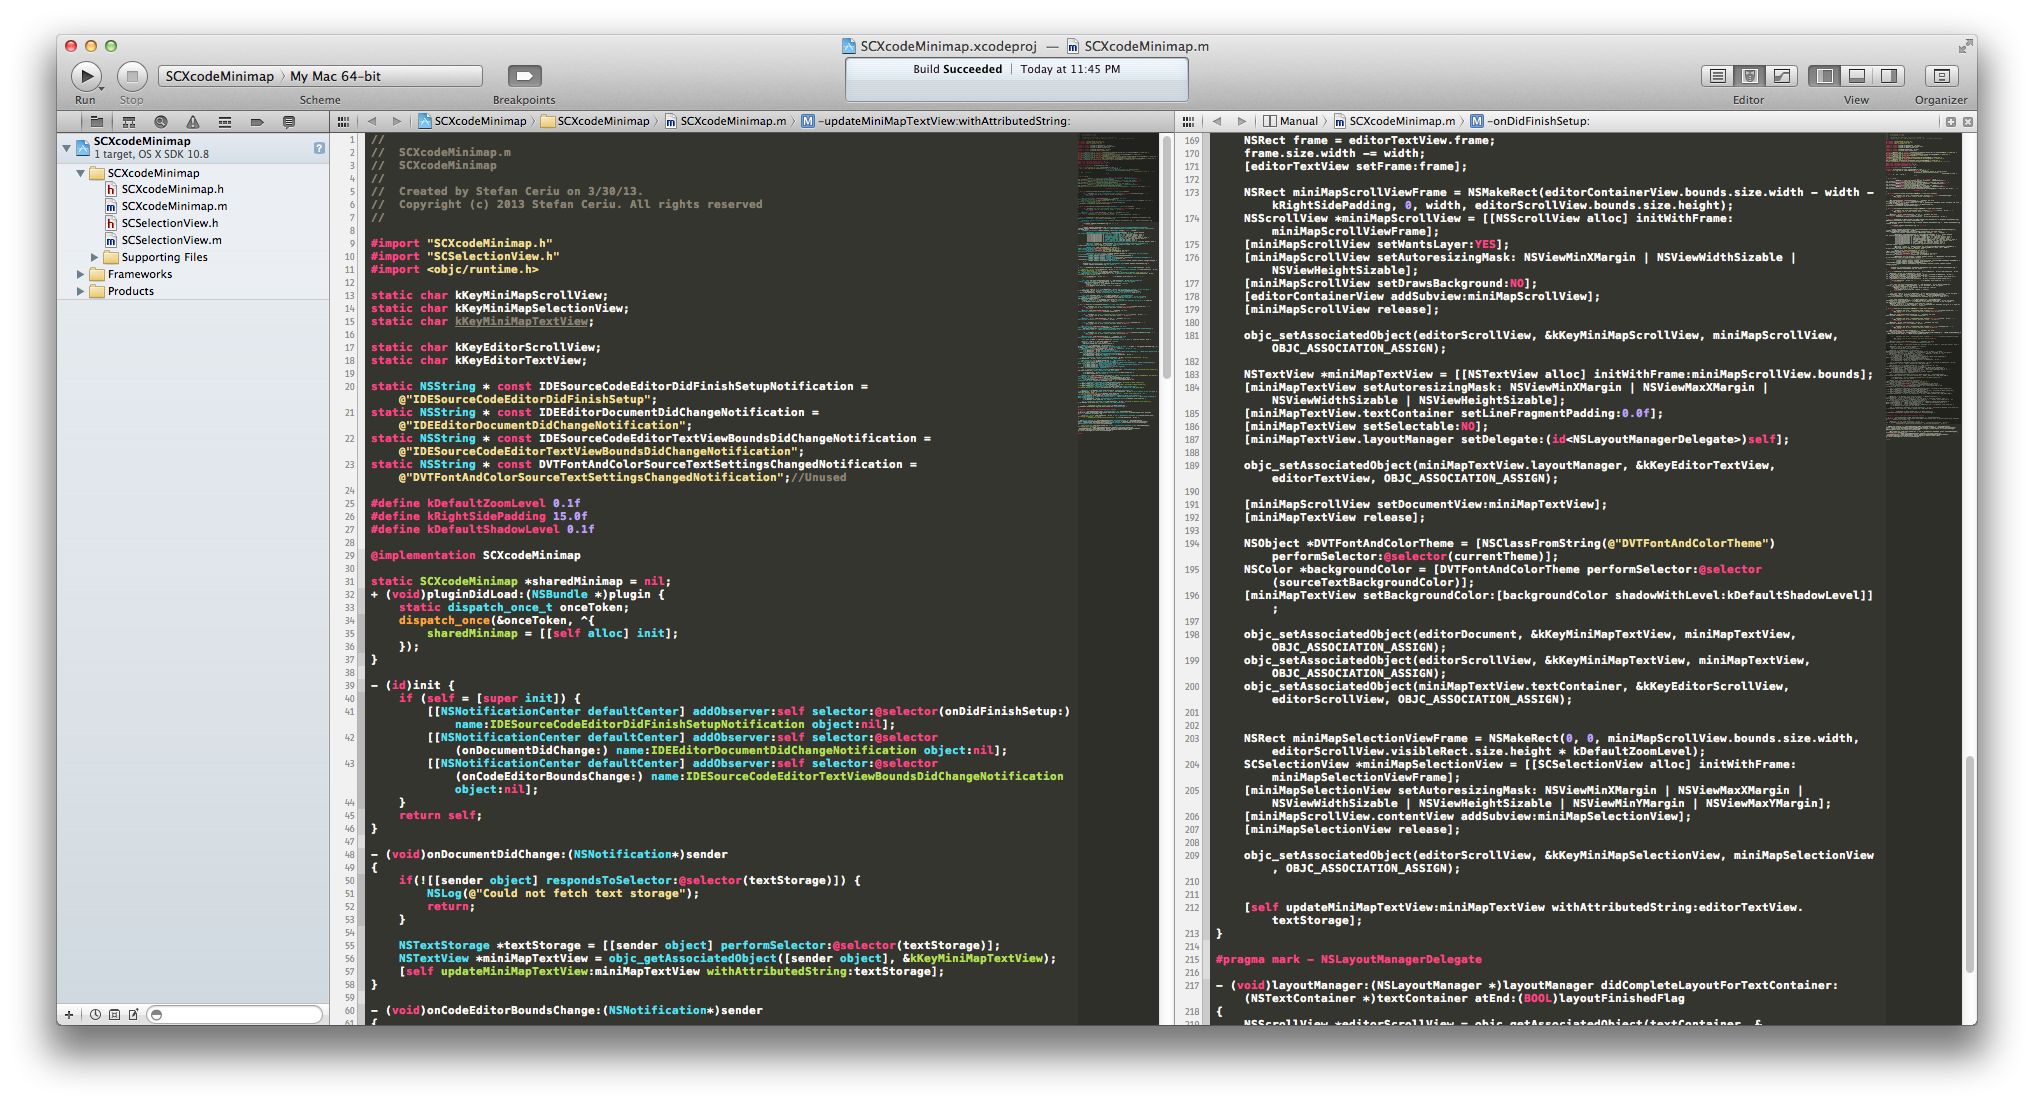Collapse the SCXcodeMinimap project root
This screenshot has height=1104, width=2034.
67,148
